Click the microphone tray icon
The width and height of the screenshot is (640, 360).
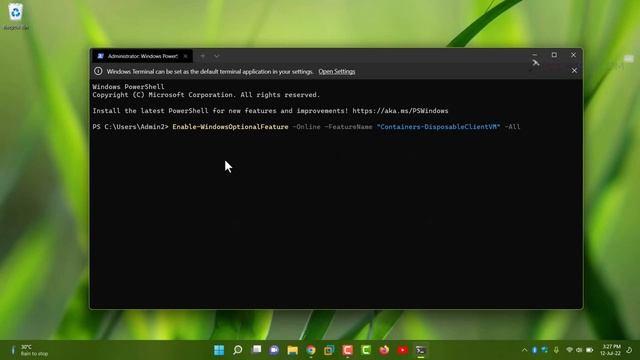pos(556,350)
